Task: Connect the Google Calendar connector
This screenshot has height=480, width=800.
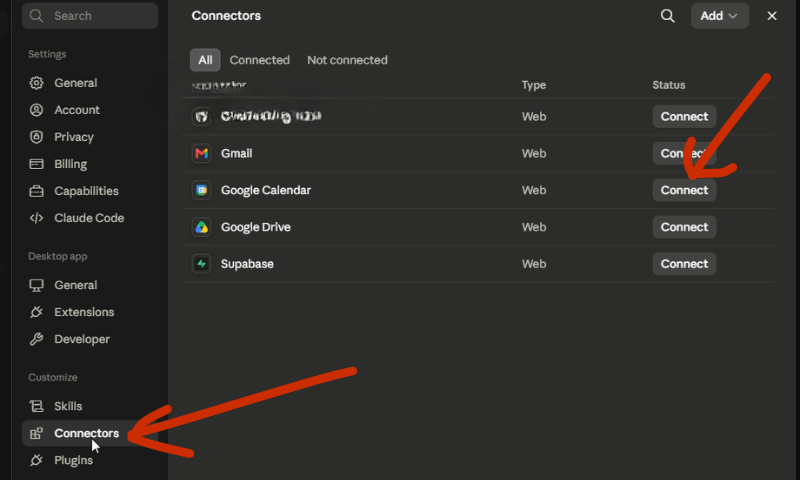Action: pos(684,190)
